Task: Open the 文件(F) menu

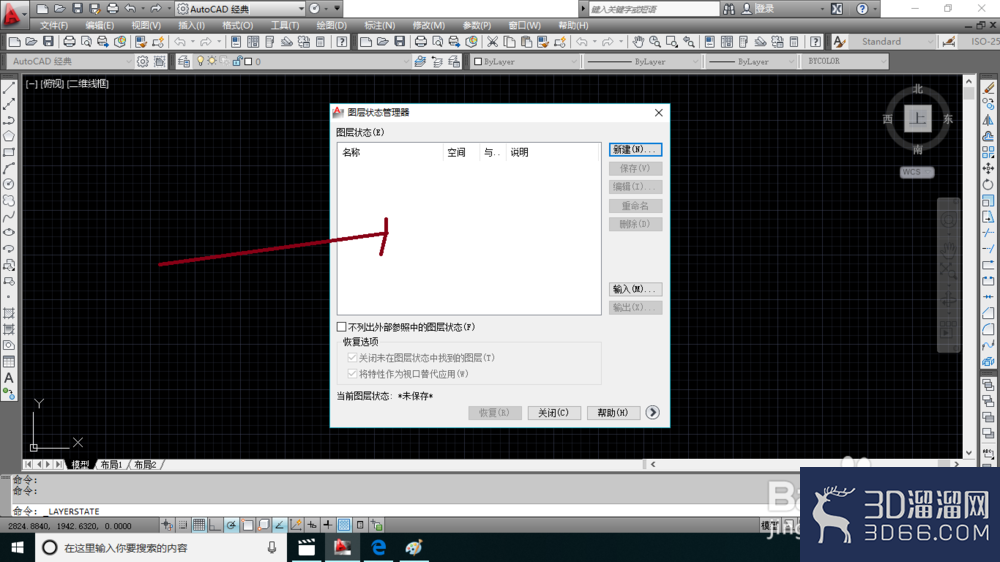Action: coord(54,26)
